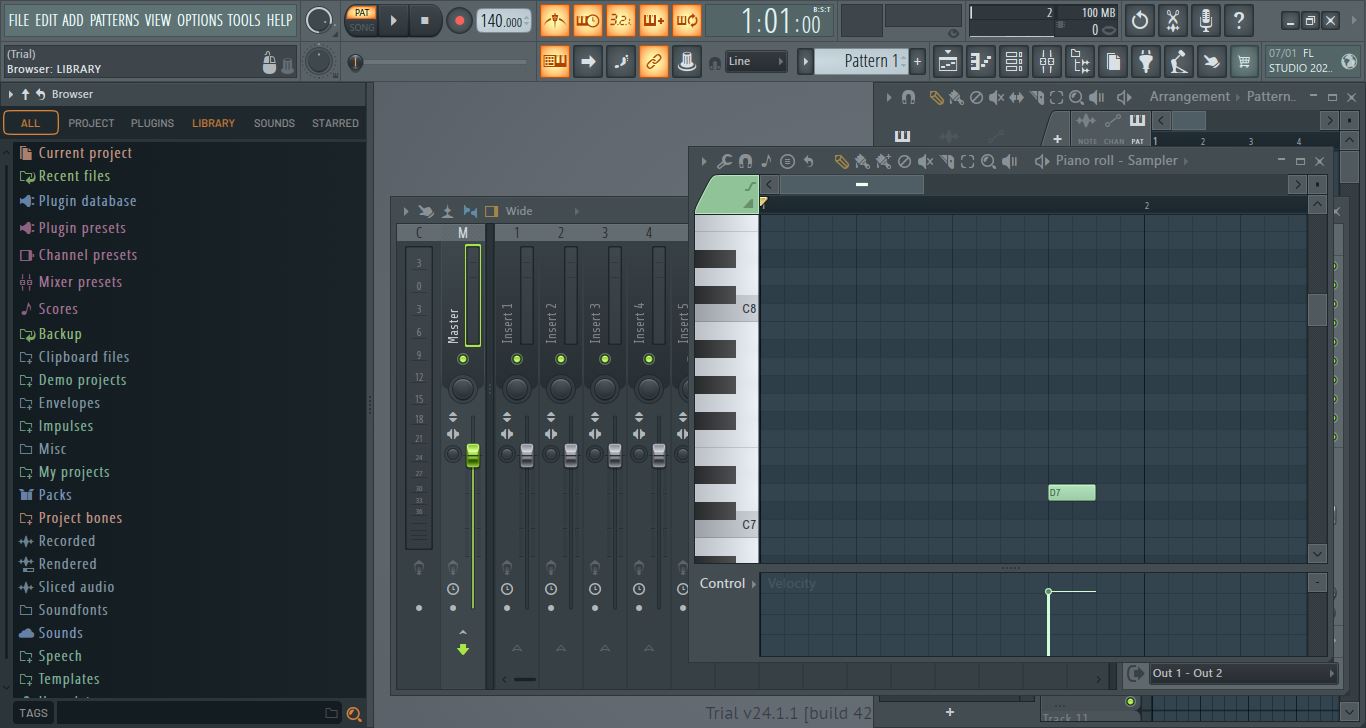
Task: Select Piano roll mute tool
Action: (925, 161)
